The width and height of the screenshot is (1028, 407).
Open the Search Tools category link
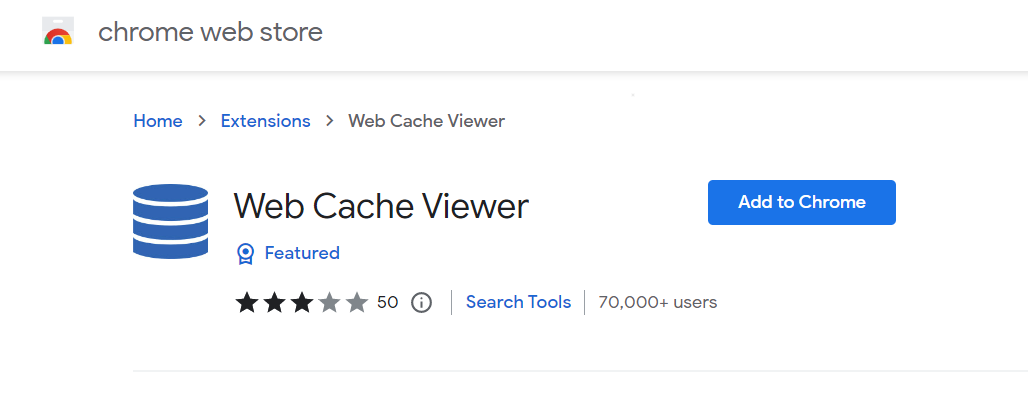(x=518, y=302)
